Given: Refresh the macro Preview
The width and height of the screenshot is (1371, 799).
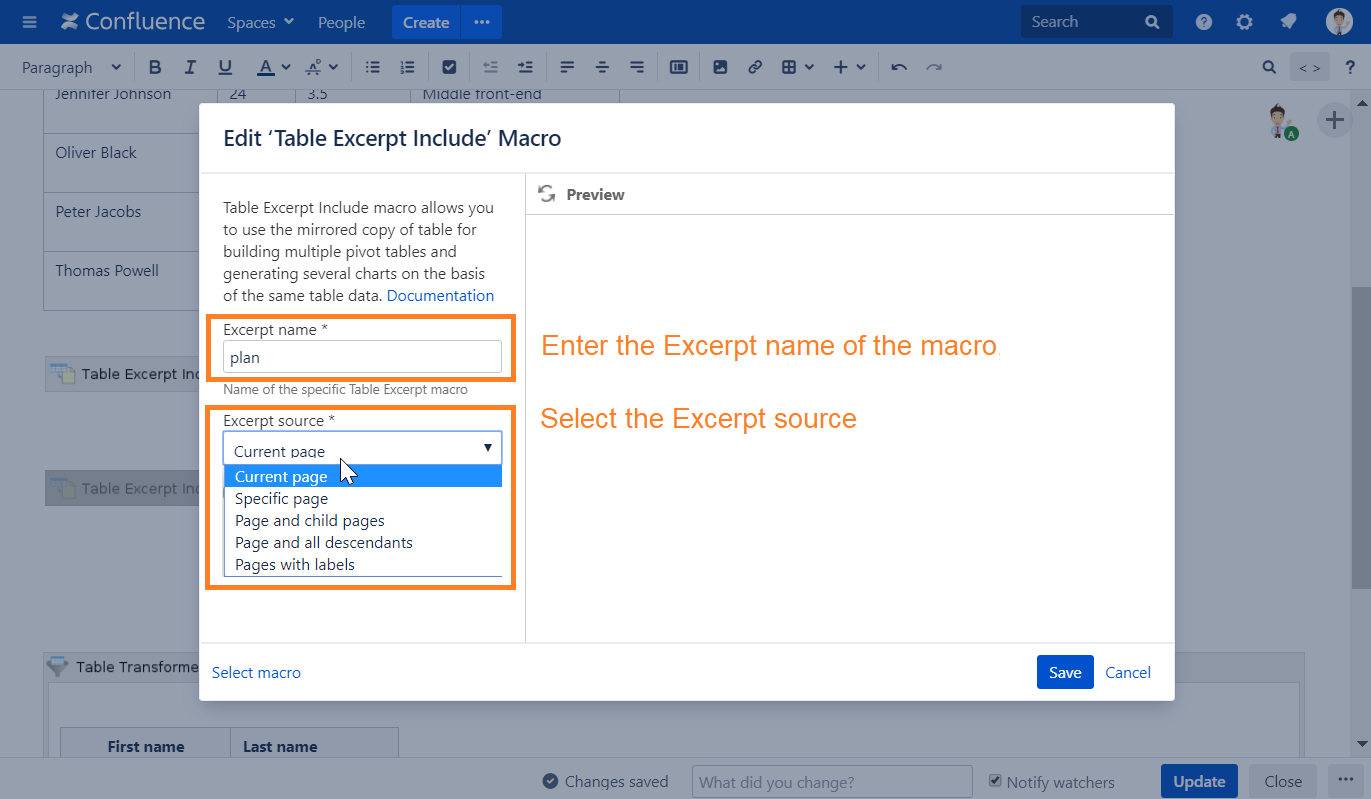Looking at the screenshot, I should (x=547, y=194).
